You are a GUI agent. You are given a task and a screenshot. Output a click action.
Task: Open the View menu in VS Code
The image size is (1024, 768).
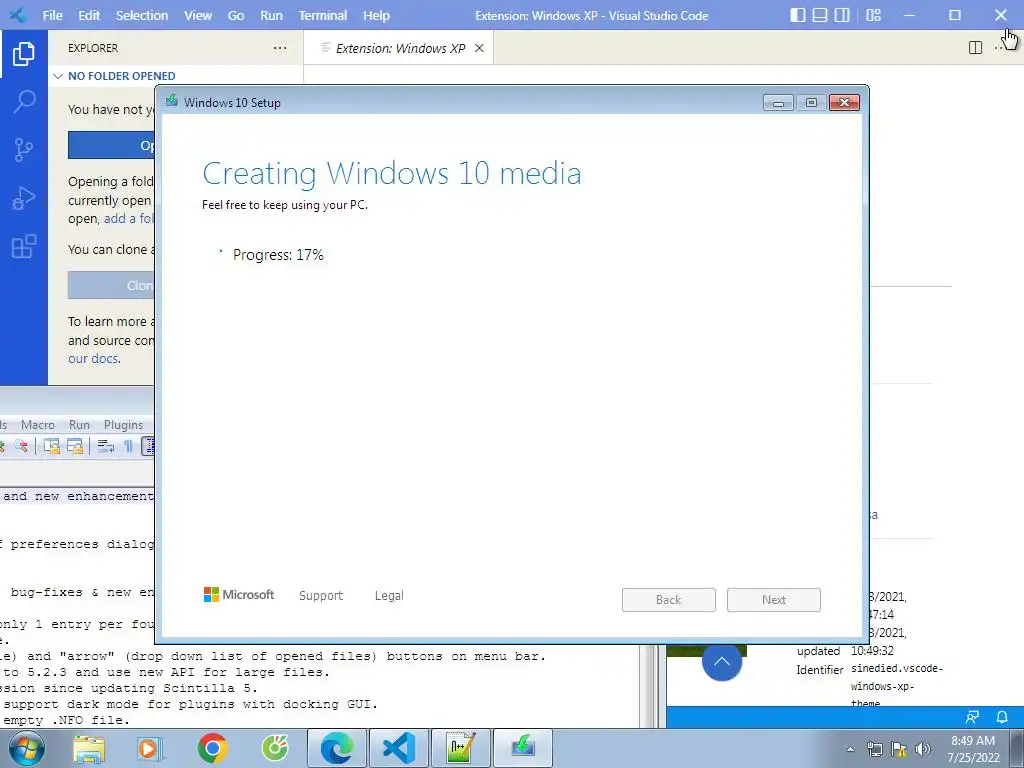point(198,15)
